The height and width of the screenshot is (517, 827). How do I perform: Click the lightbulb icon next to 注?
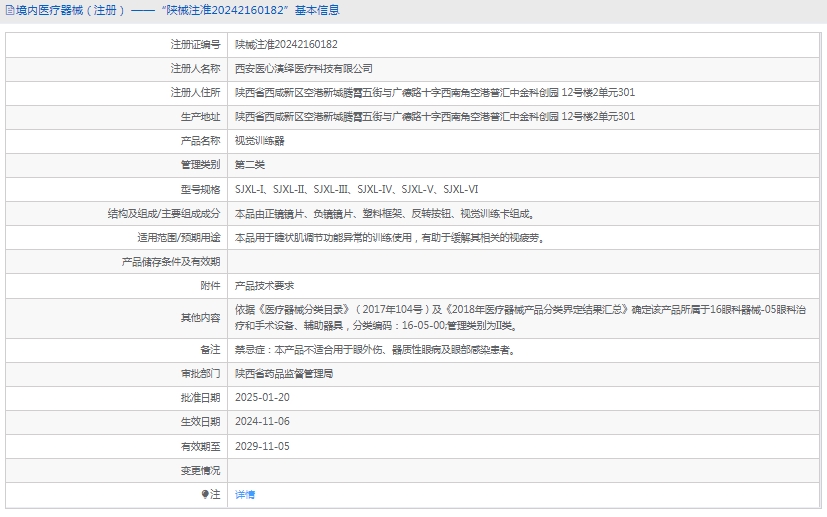205,494
